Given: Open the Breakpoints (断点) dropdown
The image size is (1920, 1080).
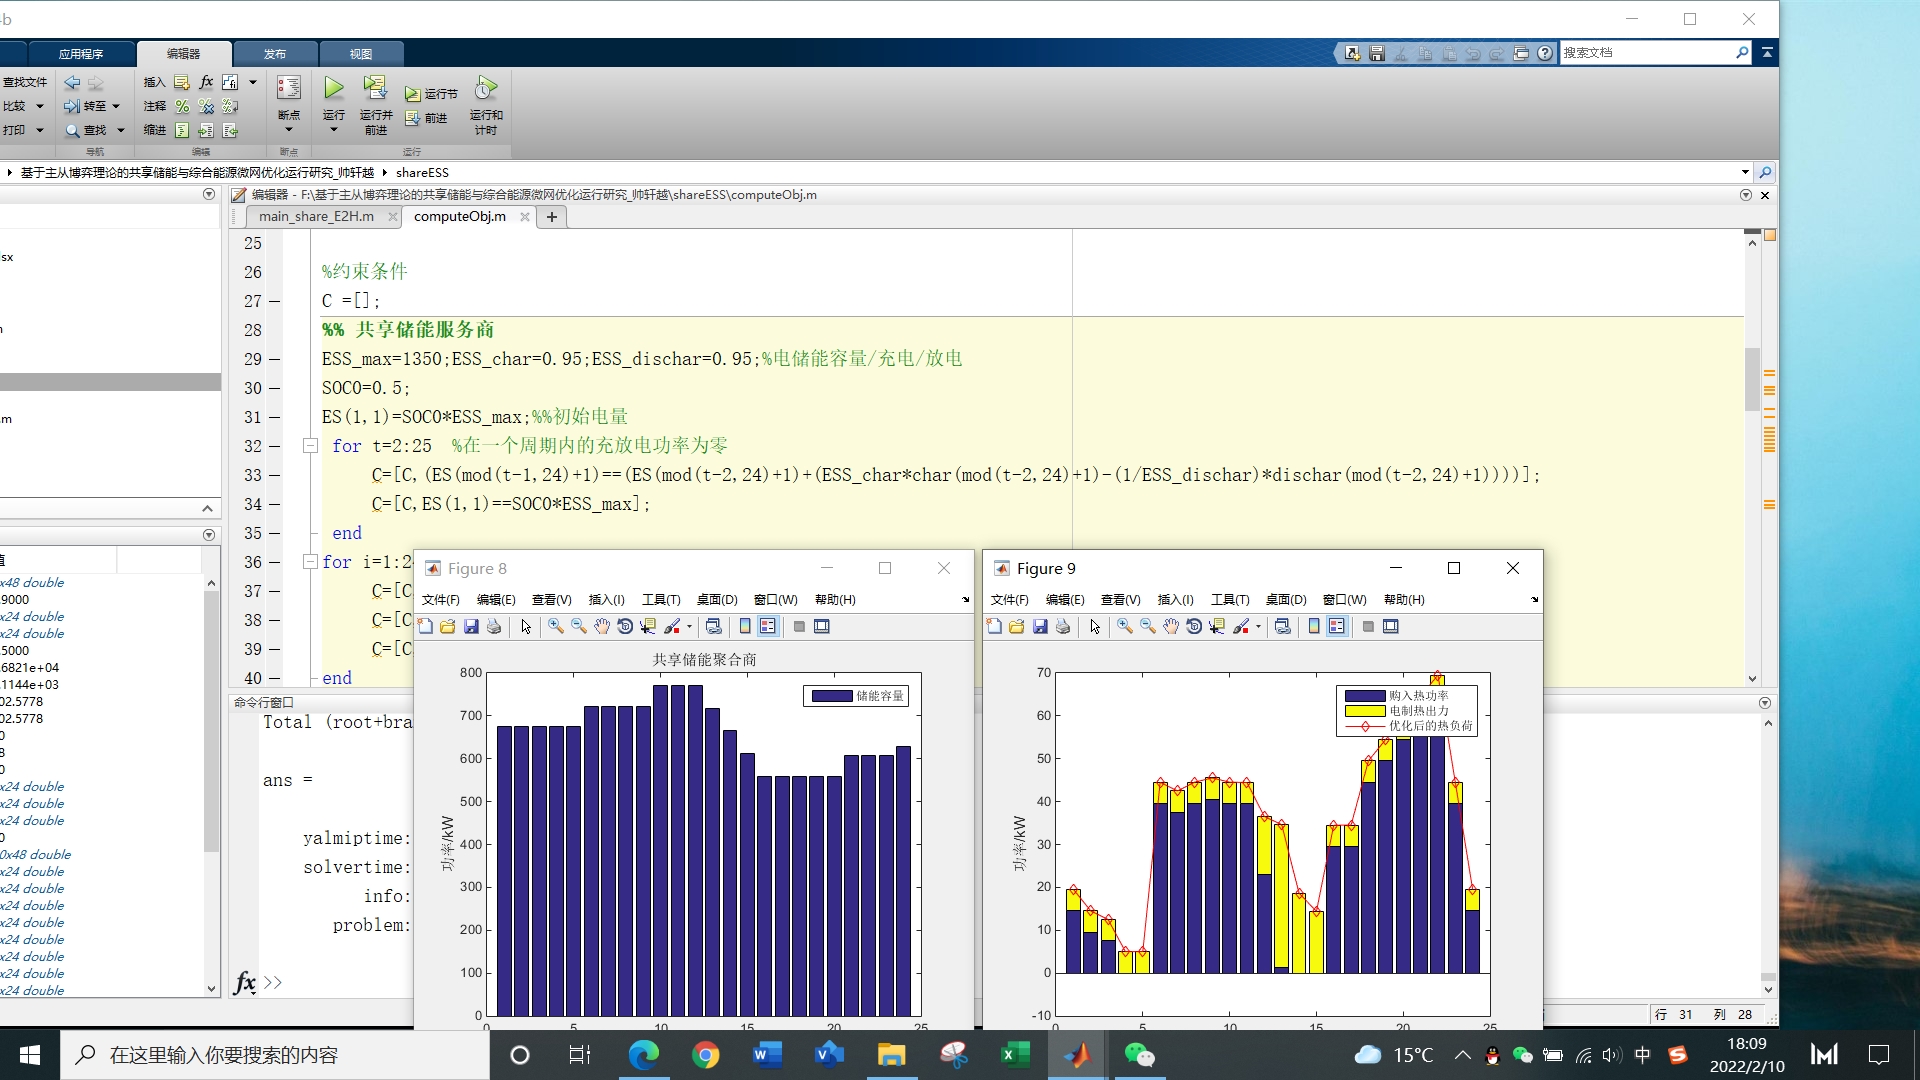Looking at the screenshot, I should (x=289, y=130).
